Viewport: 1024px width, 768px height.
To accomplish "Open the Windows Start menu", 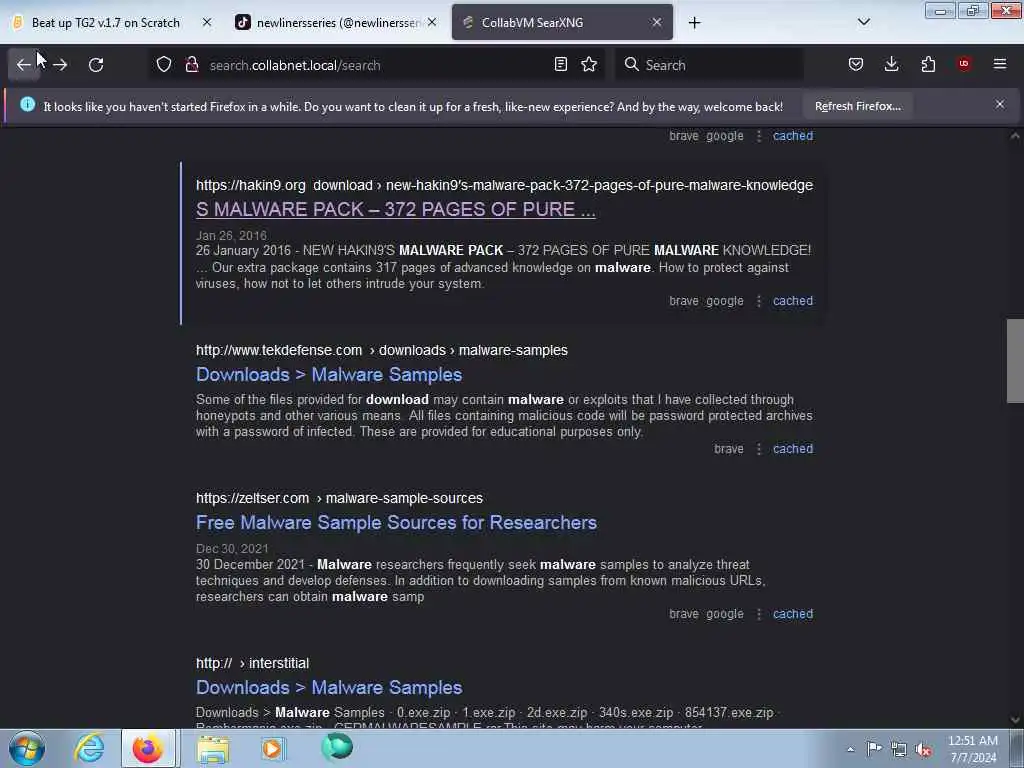I will [27, 748].
